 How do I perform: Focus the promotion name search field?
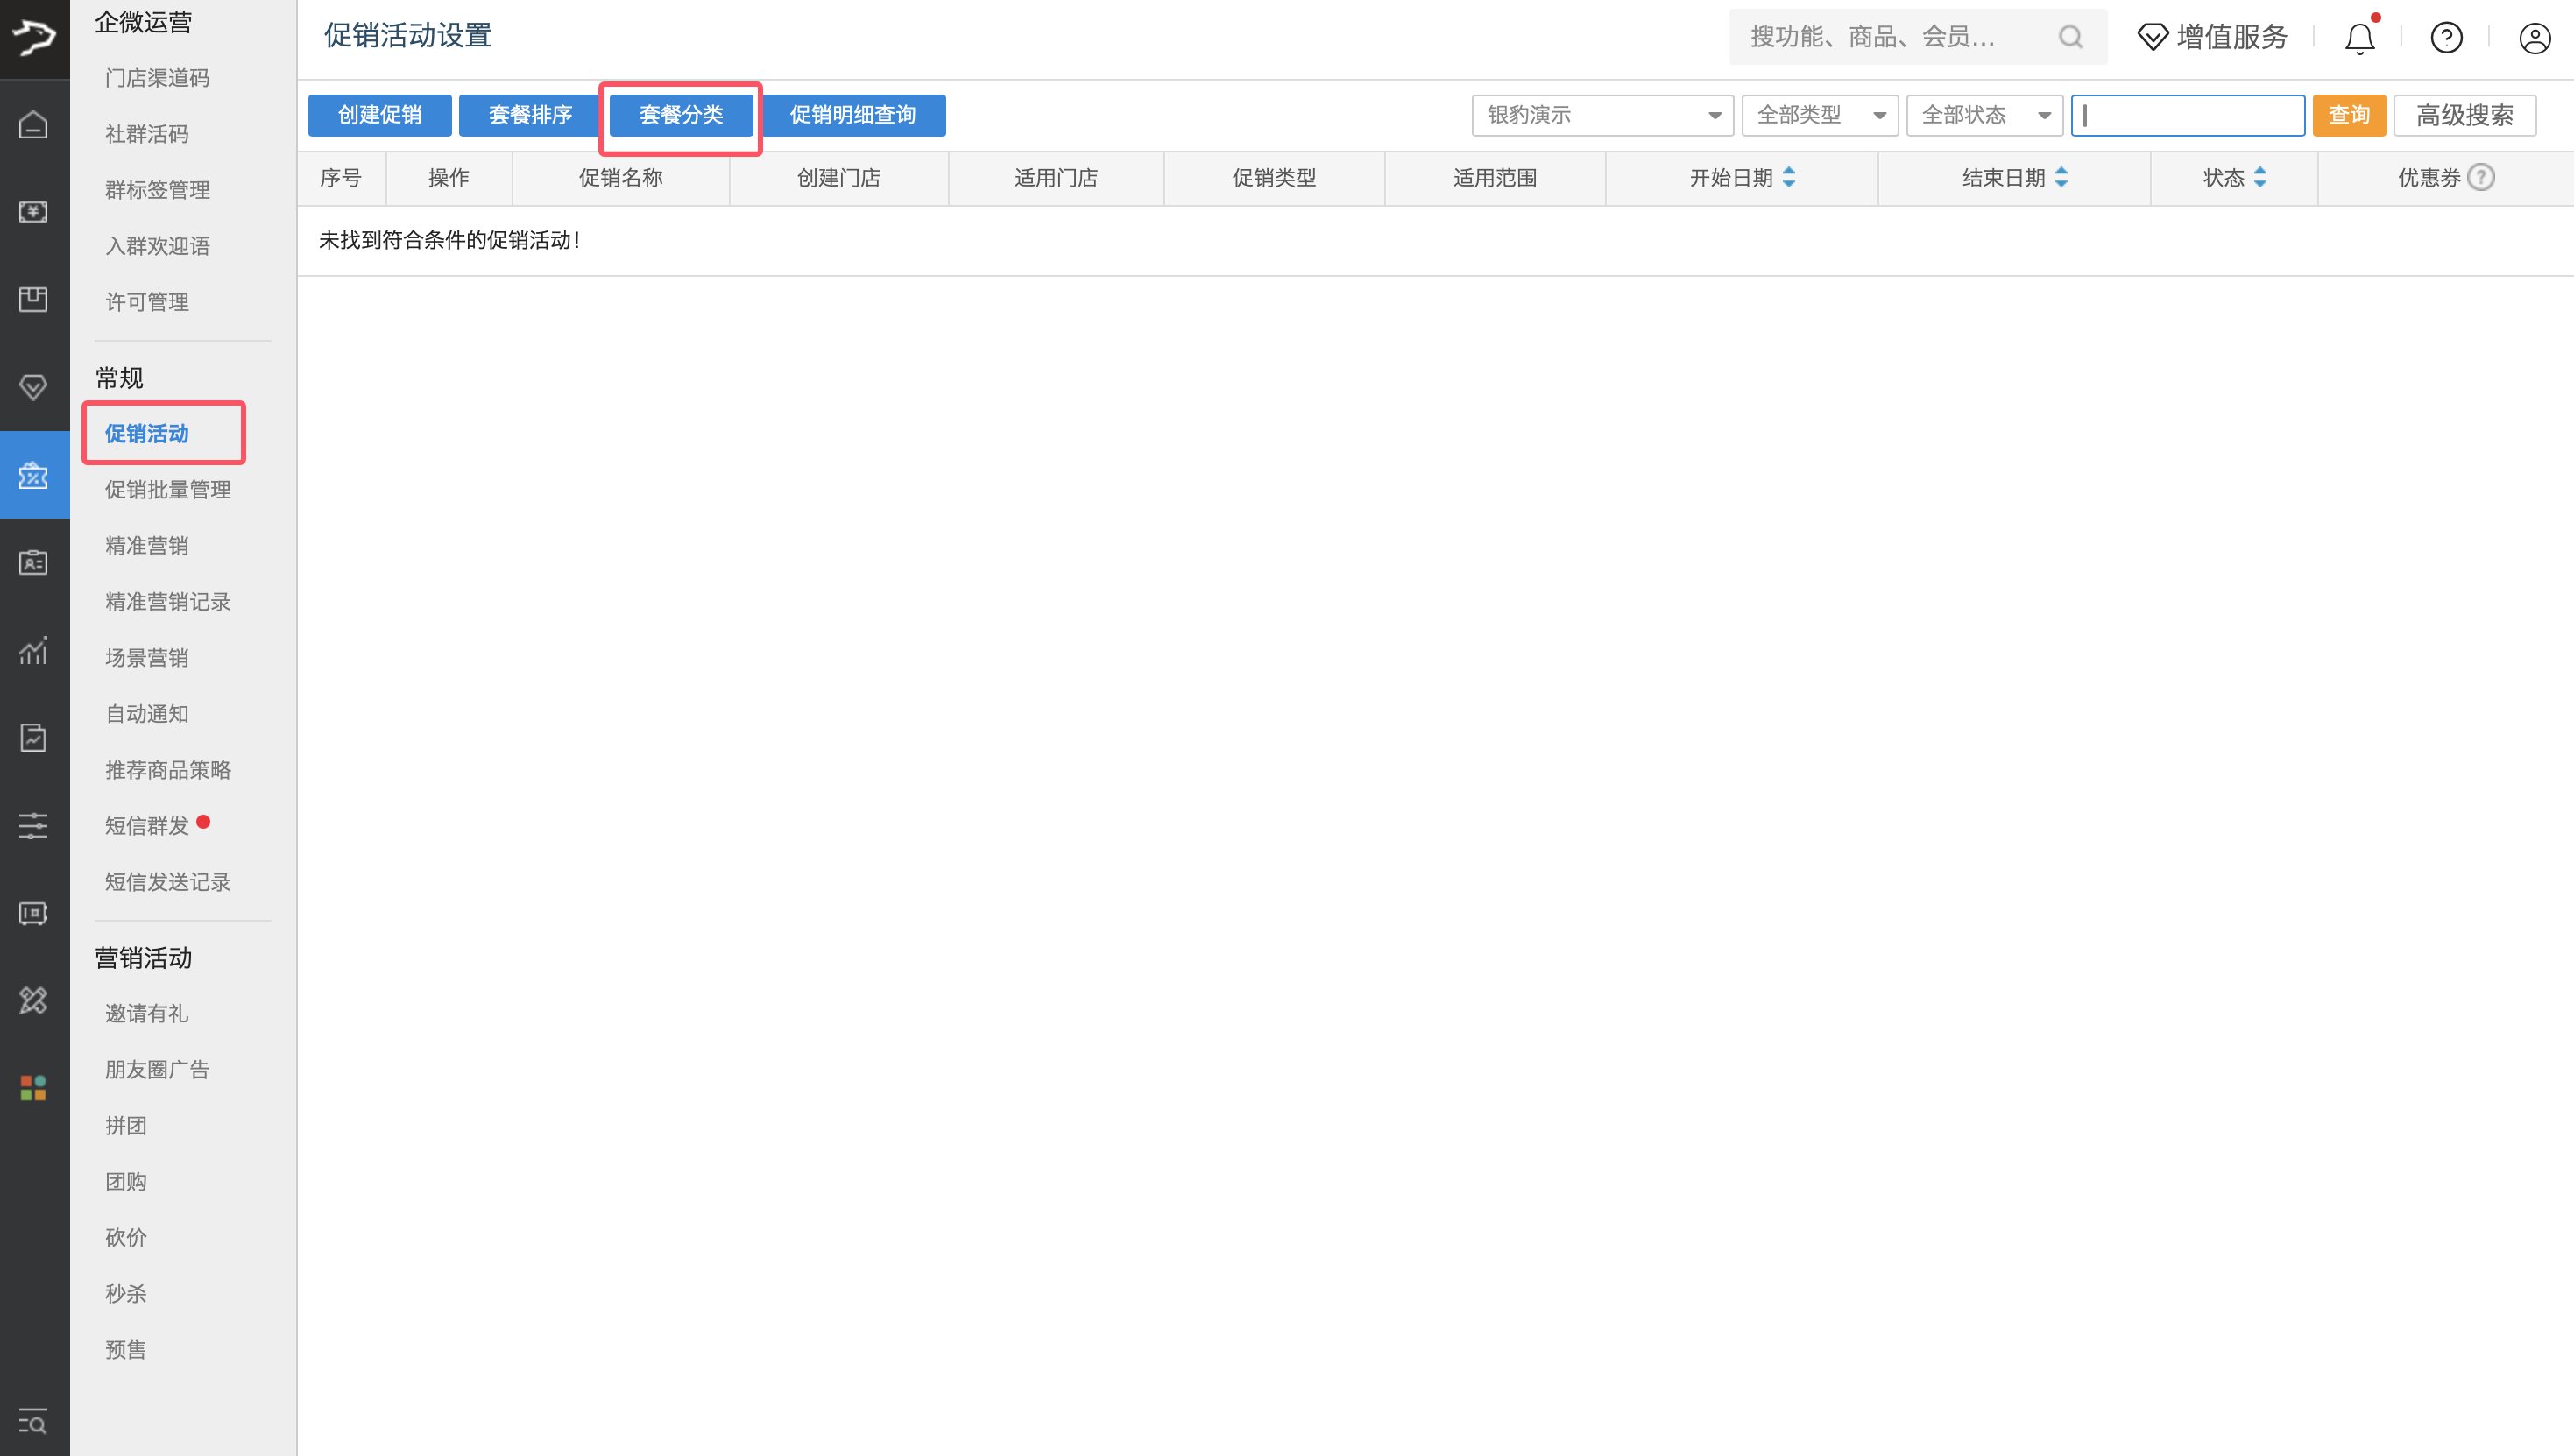point(2188,115)
